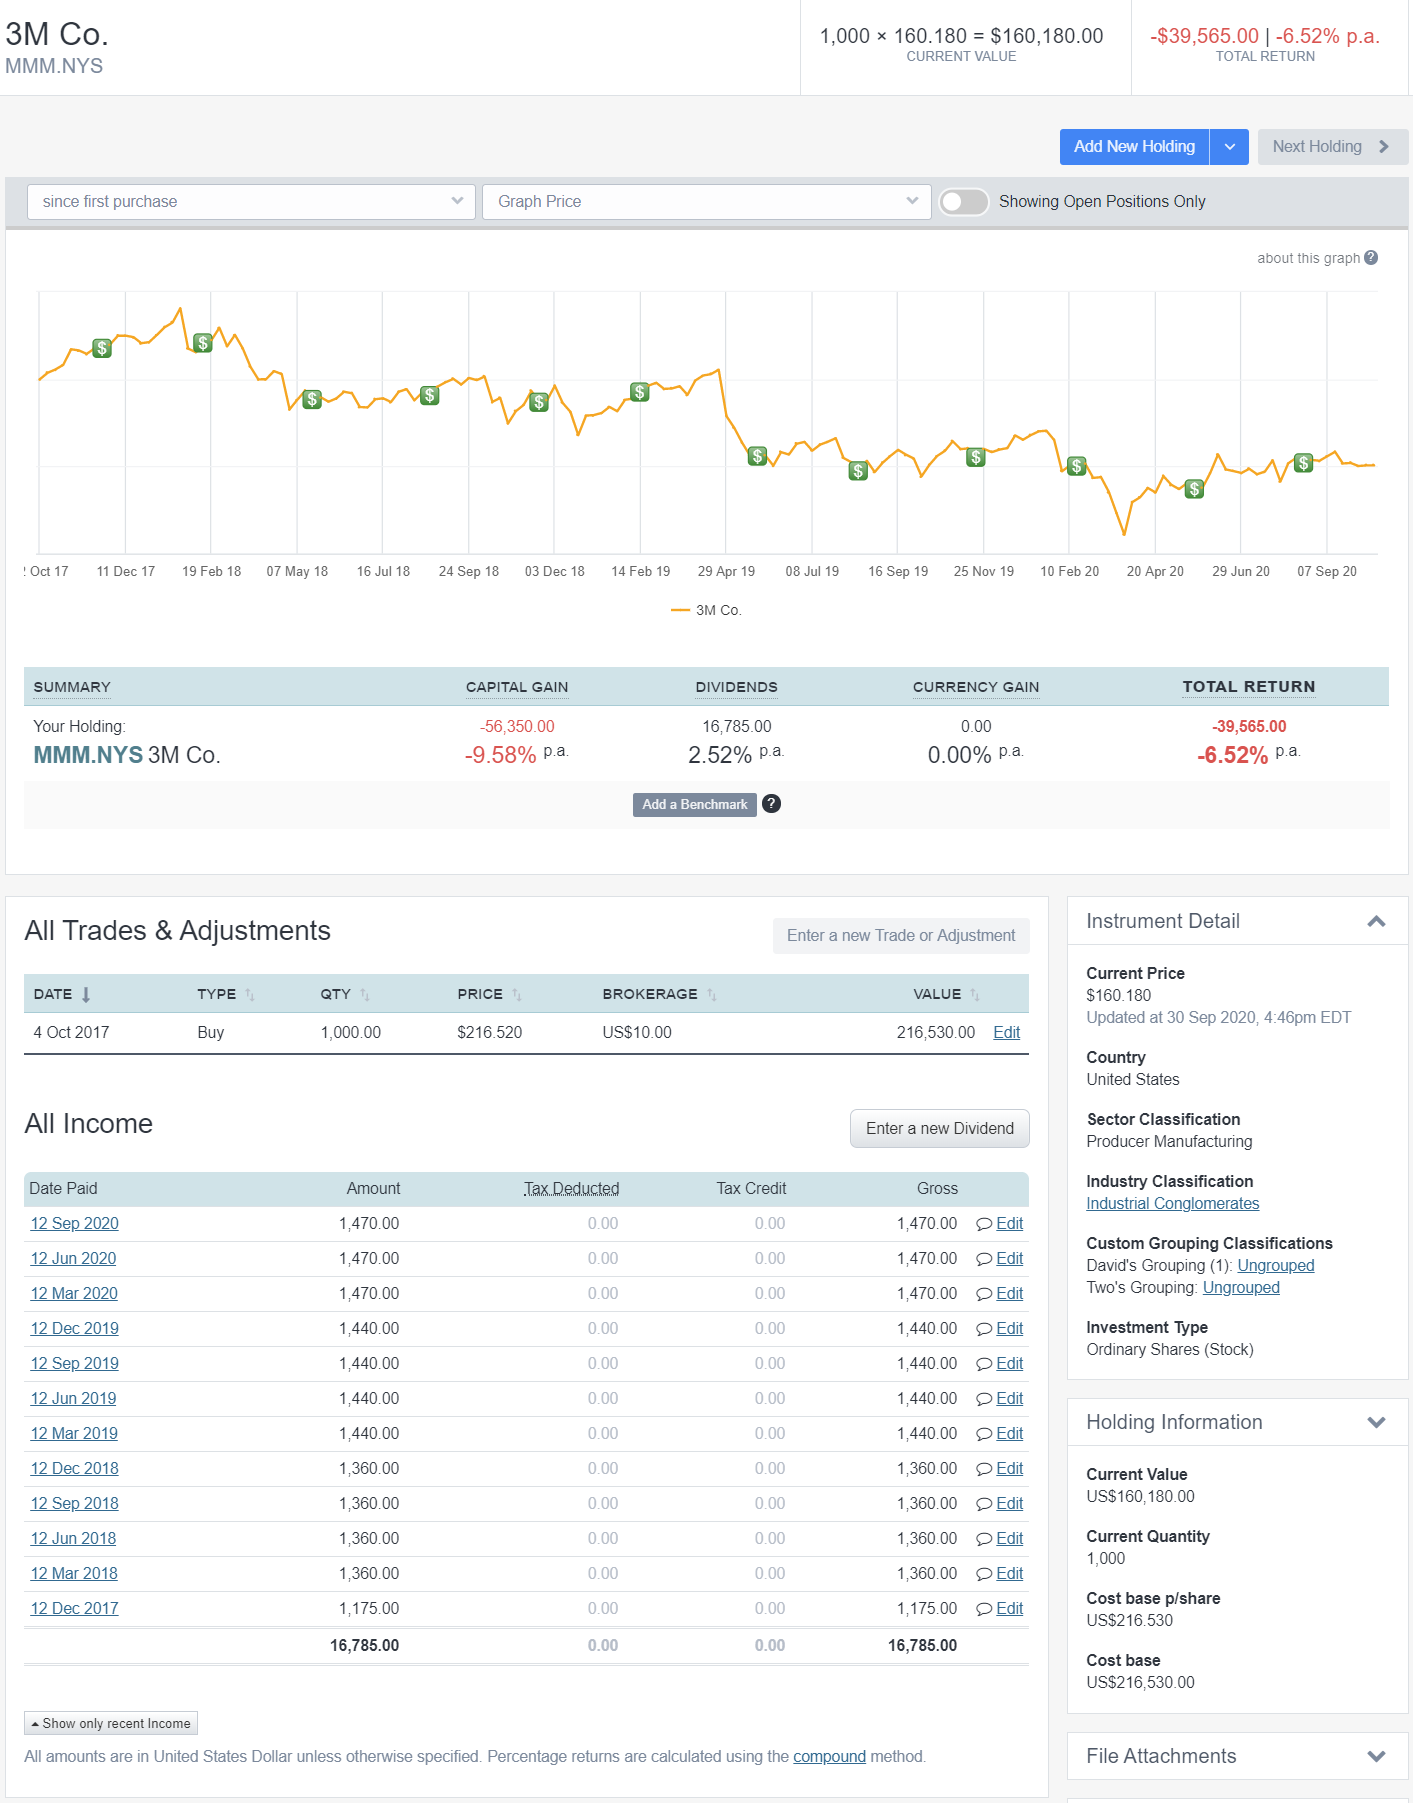Click the about this graph help icon

click(x=1371, y=258)
